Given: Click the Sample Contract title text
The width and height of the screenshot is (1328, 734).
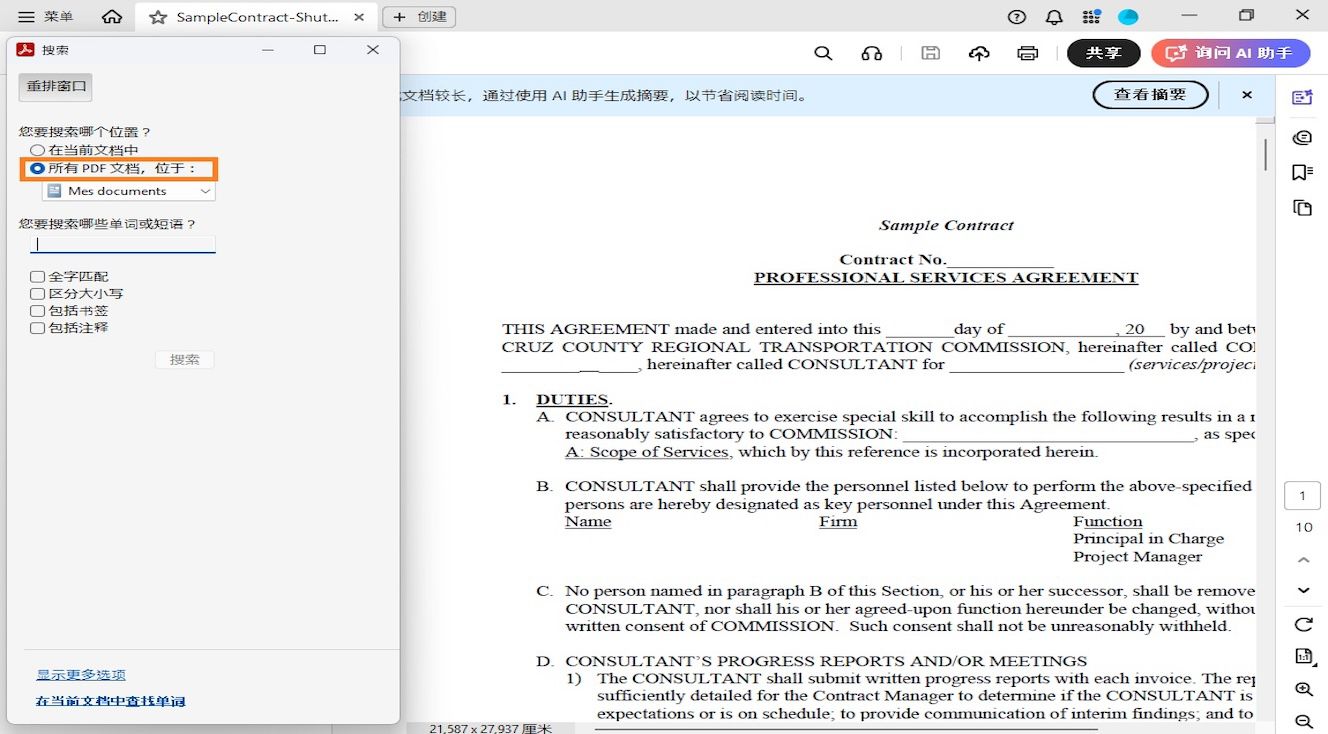Looking at the screenshot, I should (x=946, y=226).
